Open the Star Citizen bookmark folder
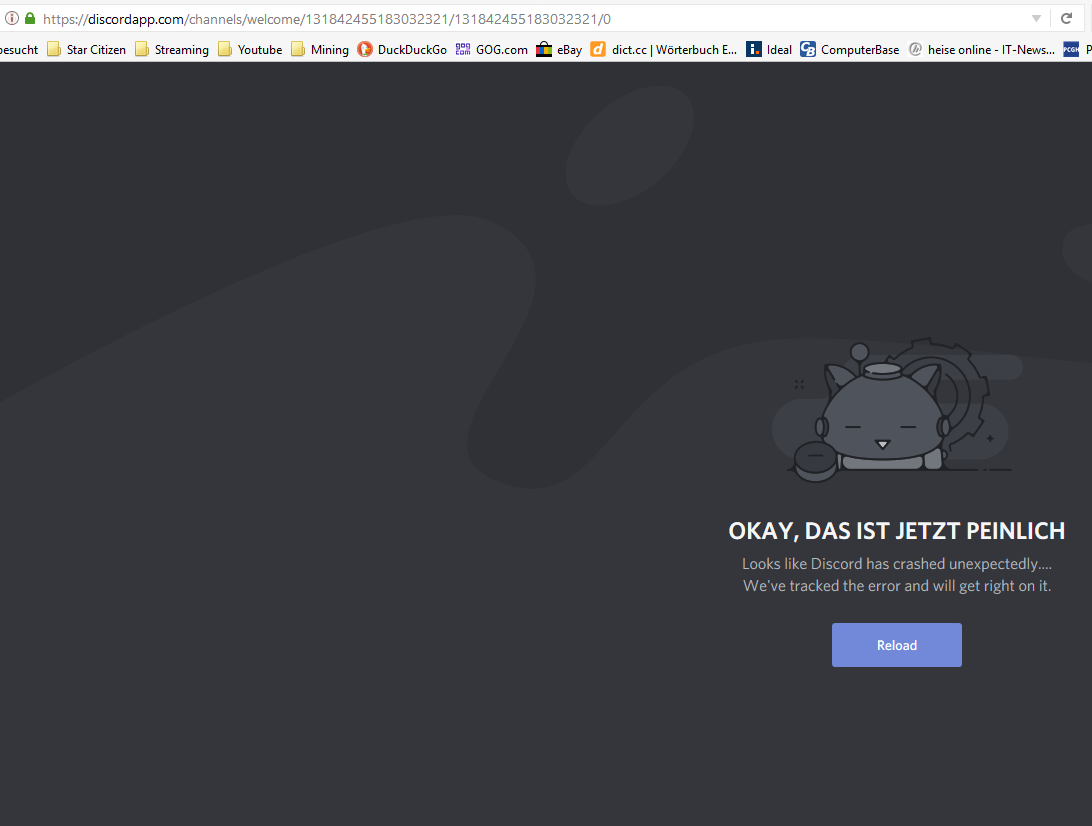This screenshot has width=1092, height=826. (x=86, y=49)
